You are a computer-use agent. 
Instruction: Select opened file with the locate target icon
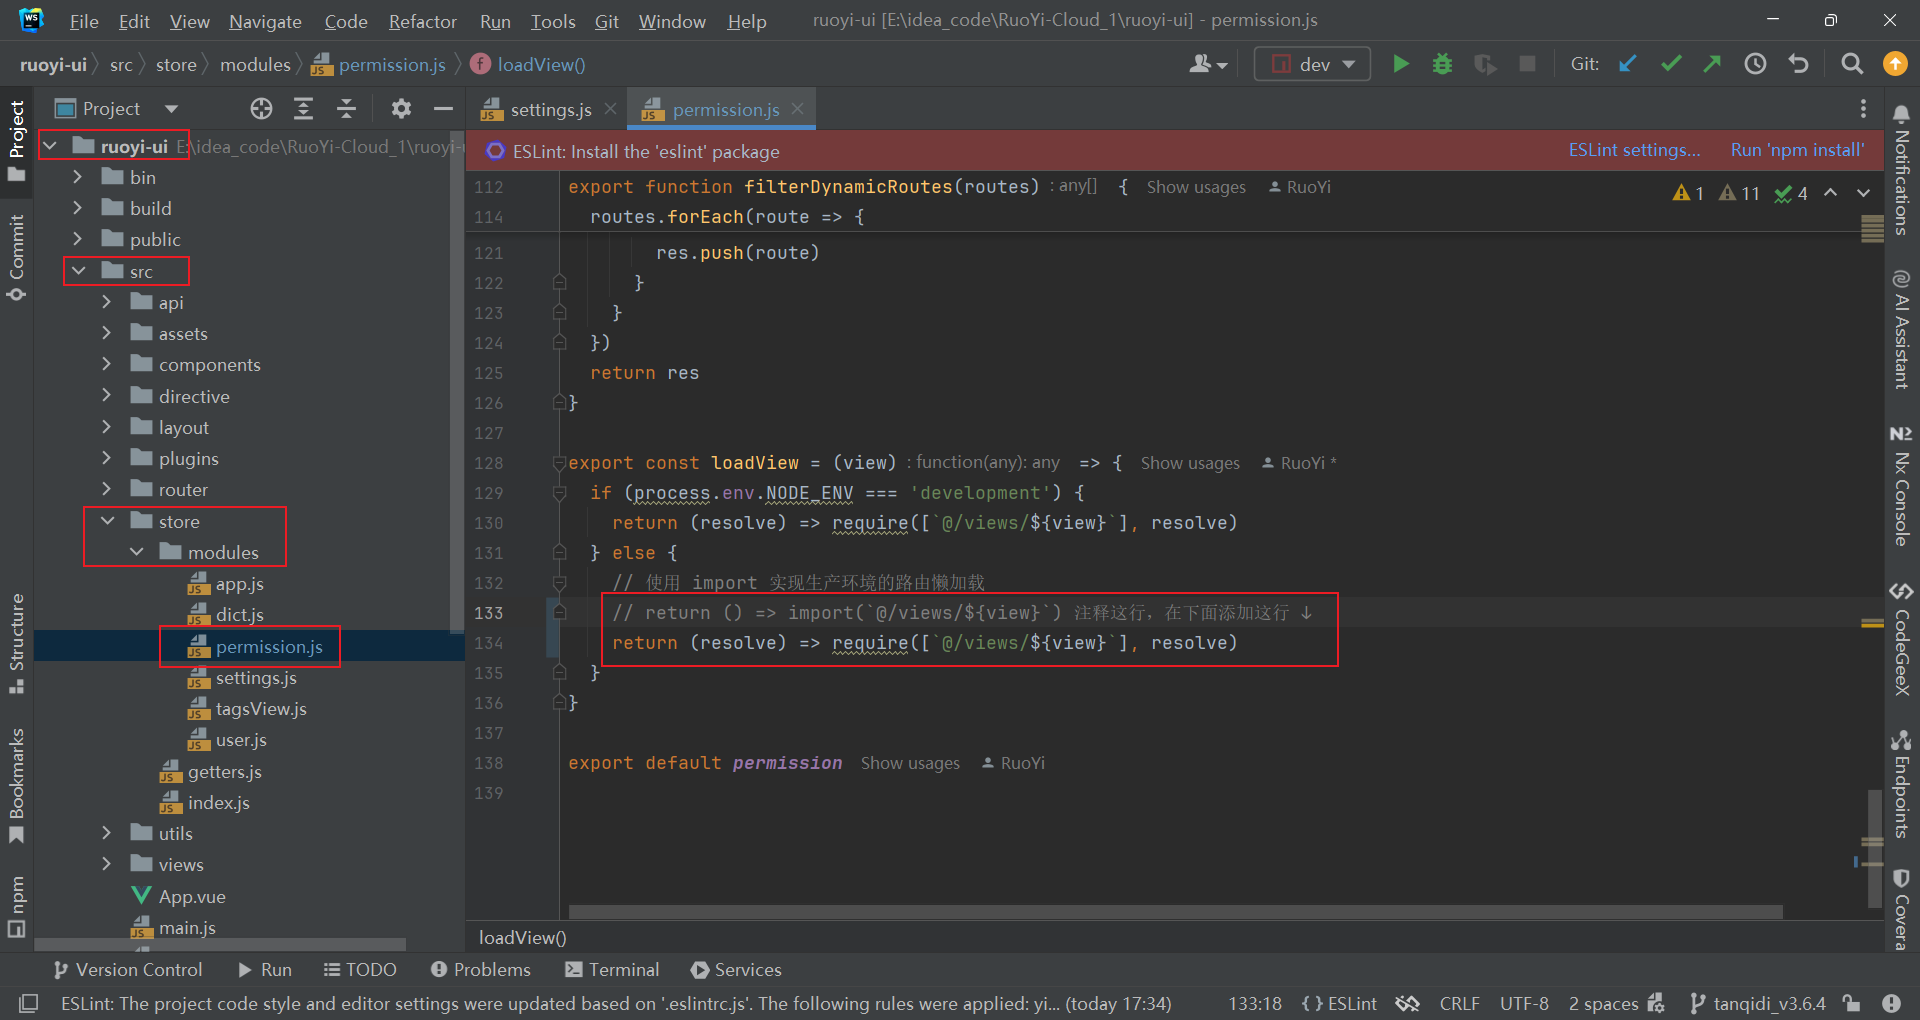[x=261, y=108]
